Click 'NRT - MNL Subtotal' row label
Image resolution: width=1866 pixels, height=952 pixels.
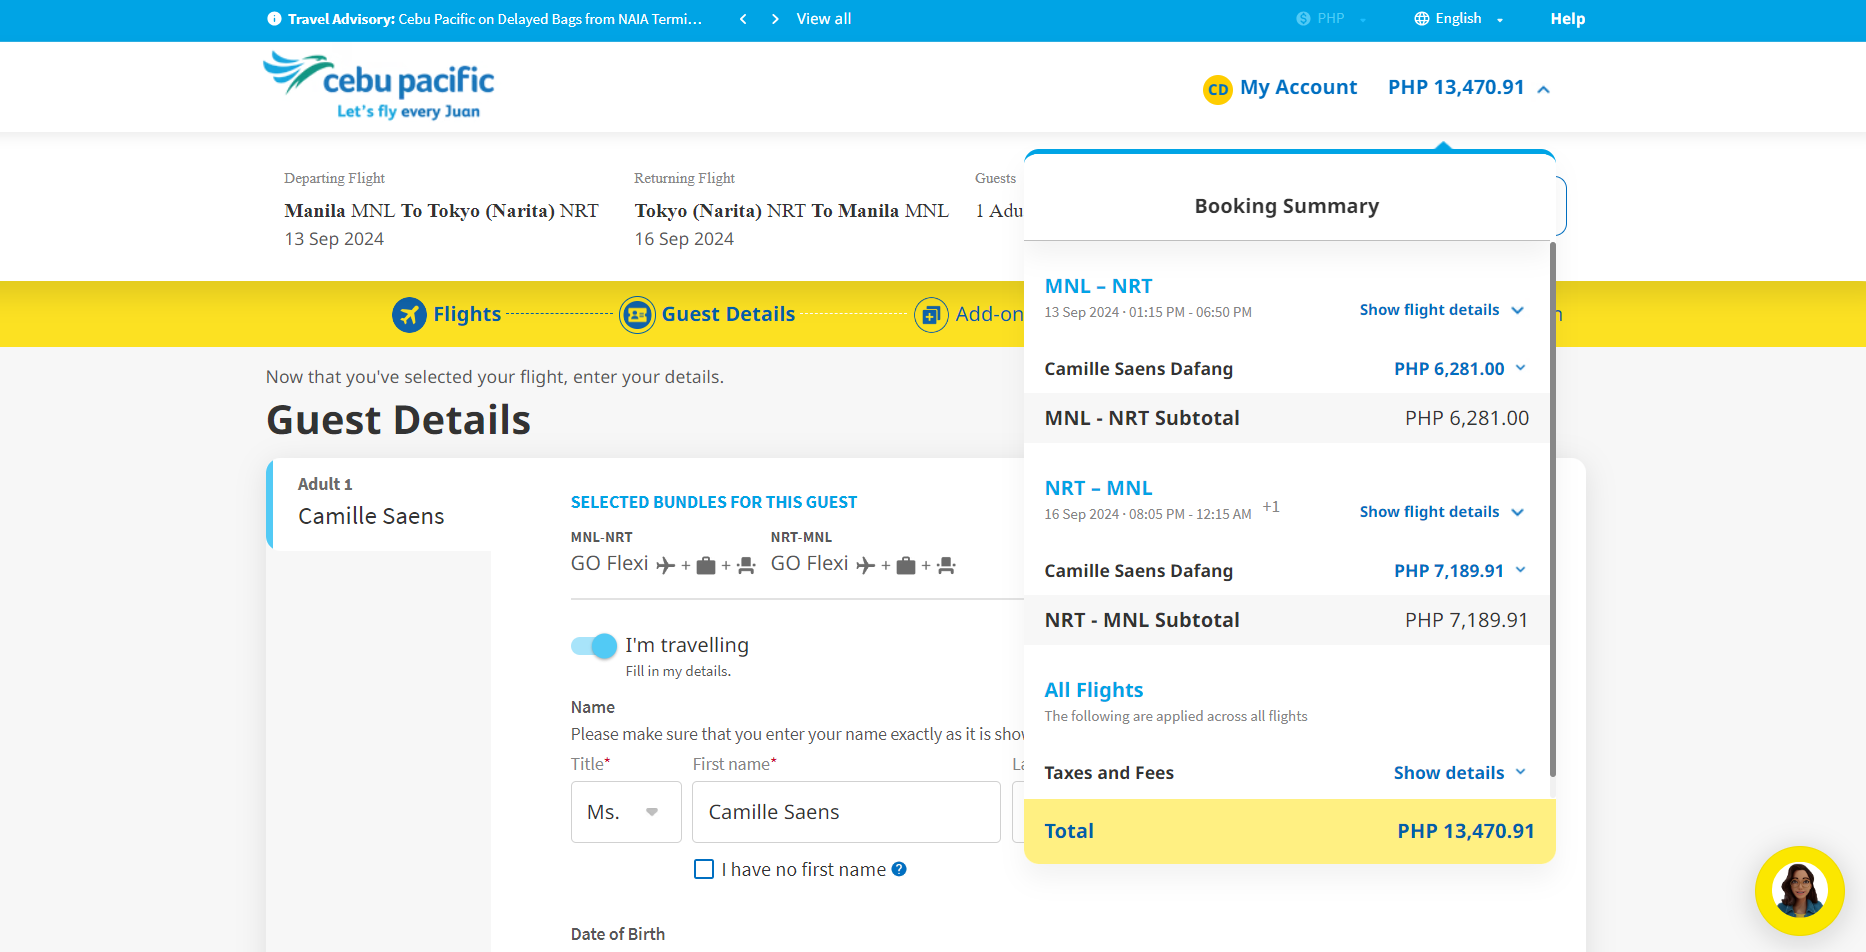point(1142,620)
